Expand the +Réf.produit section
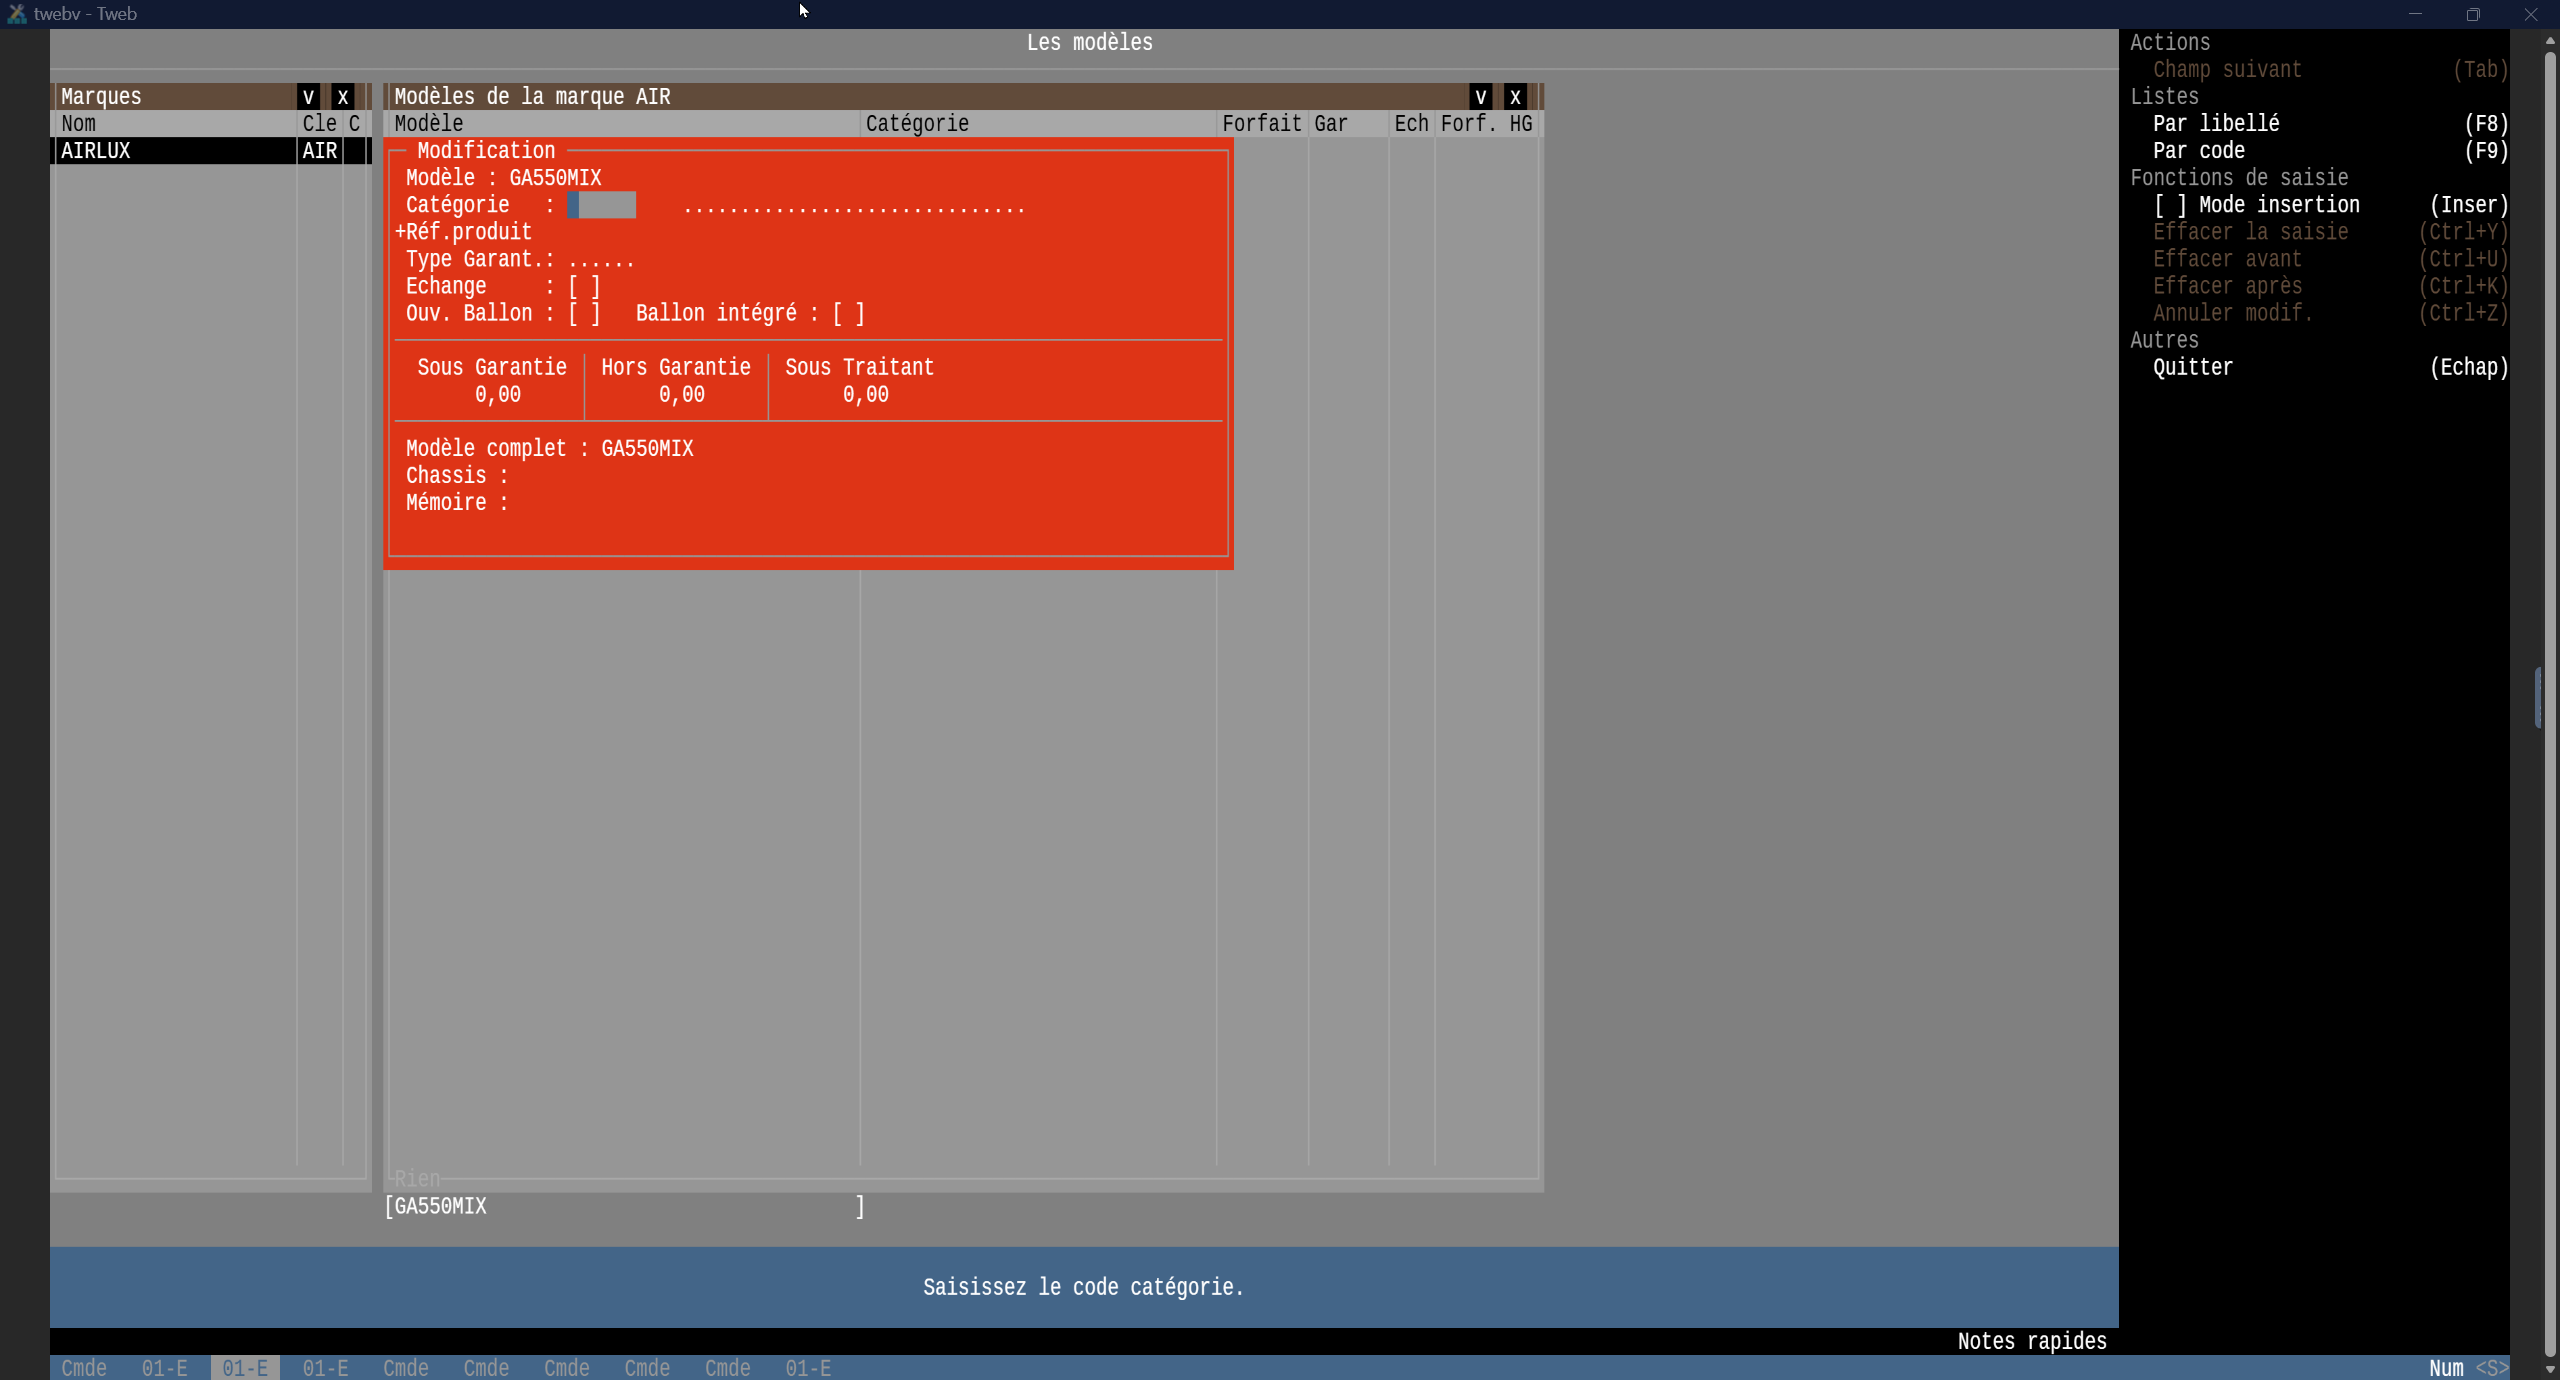Viewport: 2560px width, 1380px height. pos(463,232)
